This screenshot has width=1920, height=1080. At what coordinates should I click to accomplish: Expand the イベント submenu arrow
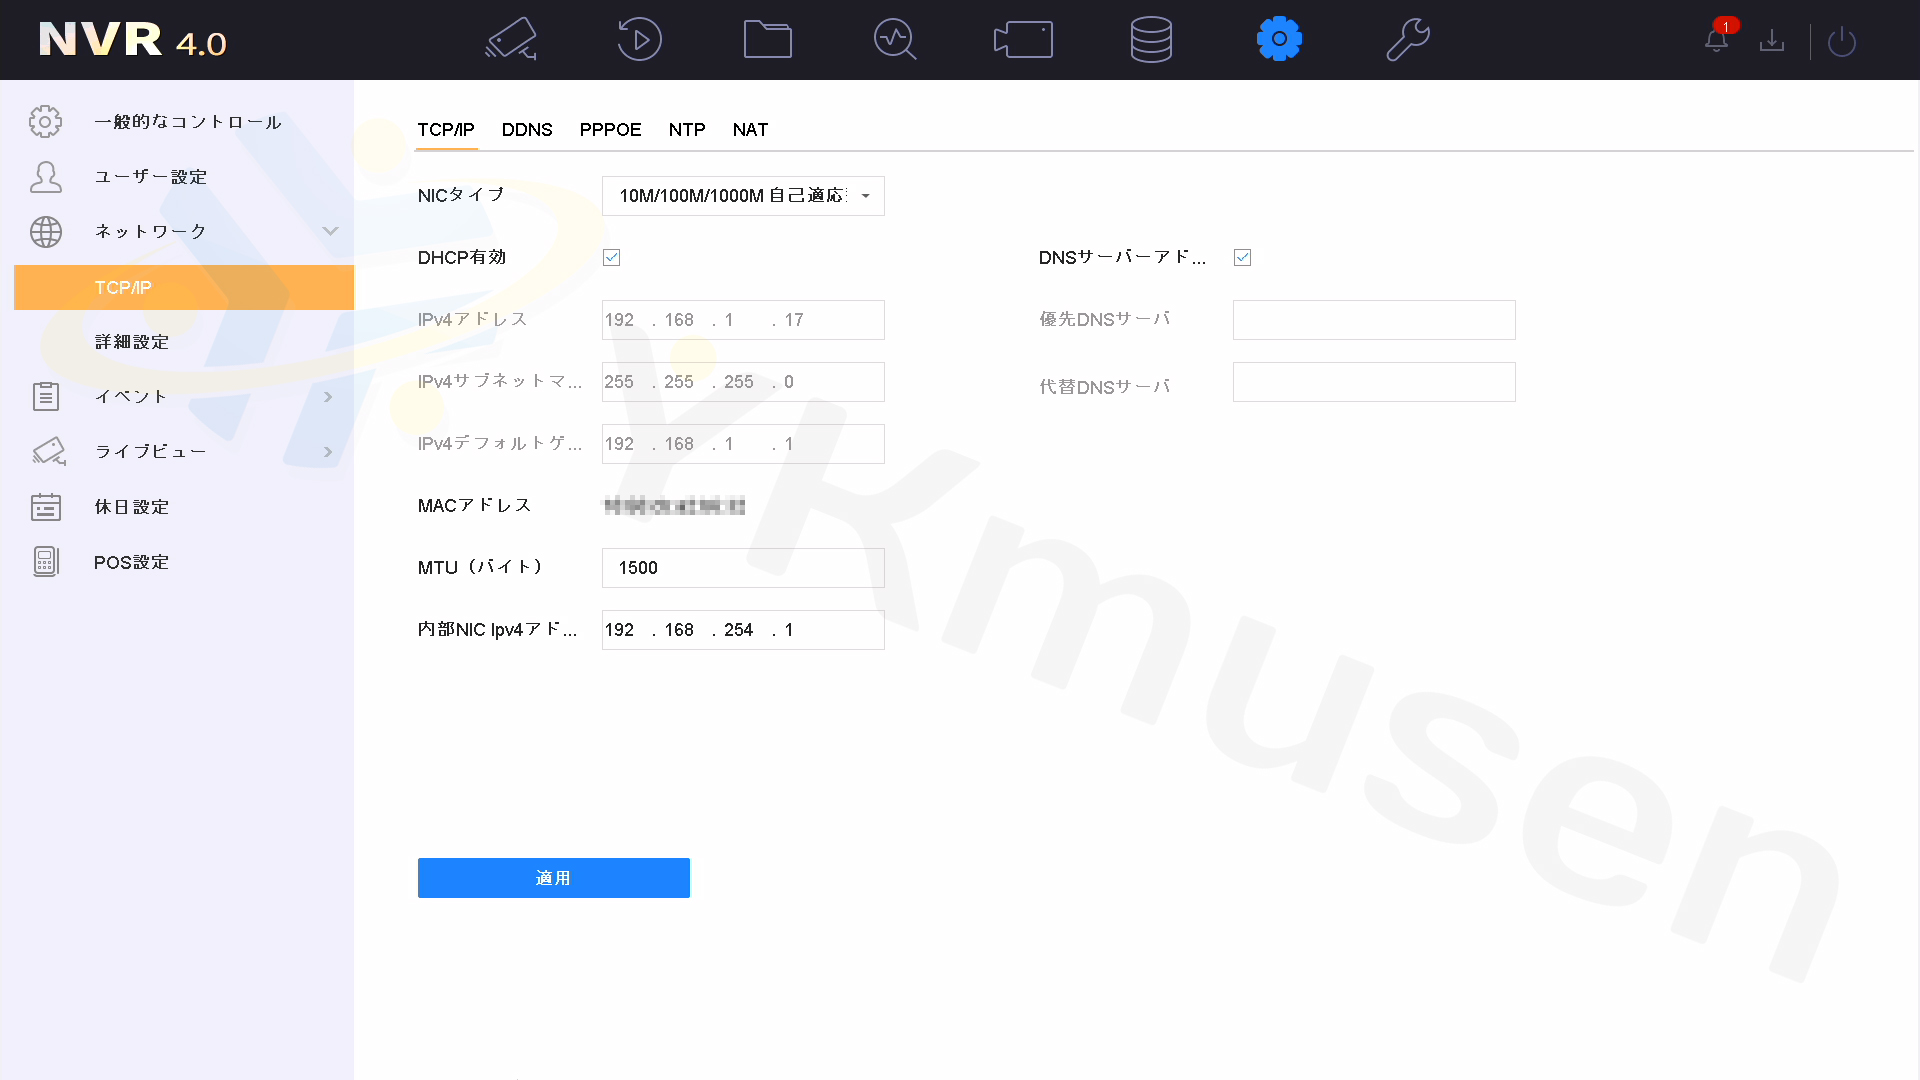point(328,397)
